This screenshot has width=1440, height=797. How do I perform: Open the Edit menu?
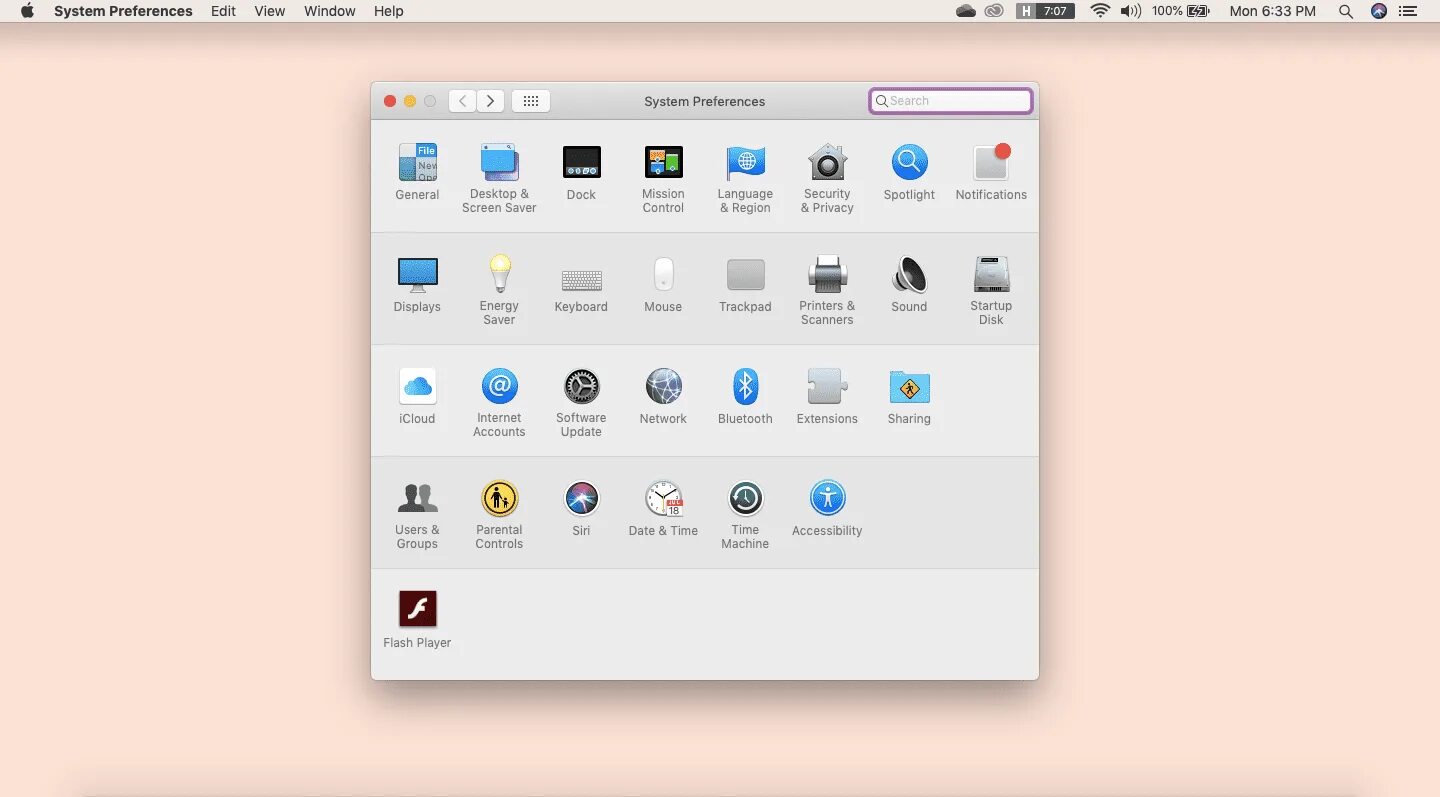(223, 11)
